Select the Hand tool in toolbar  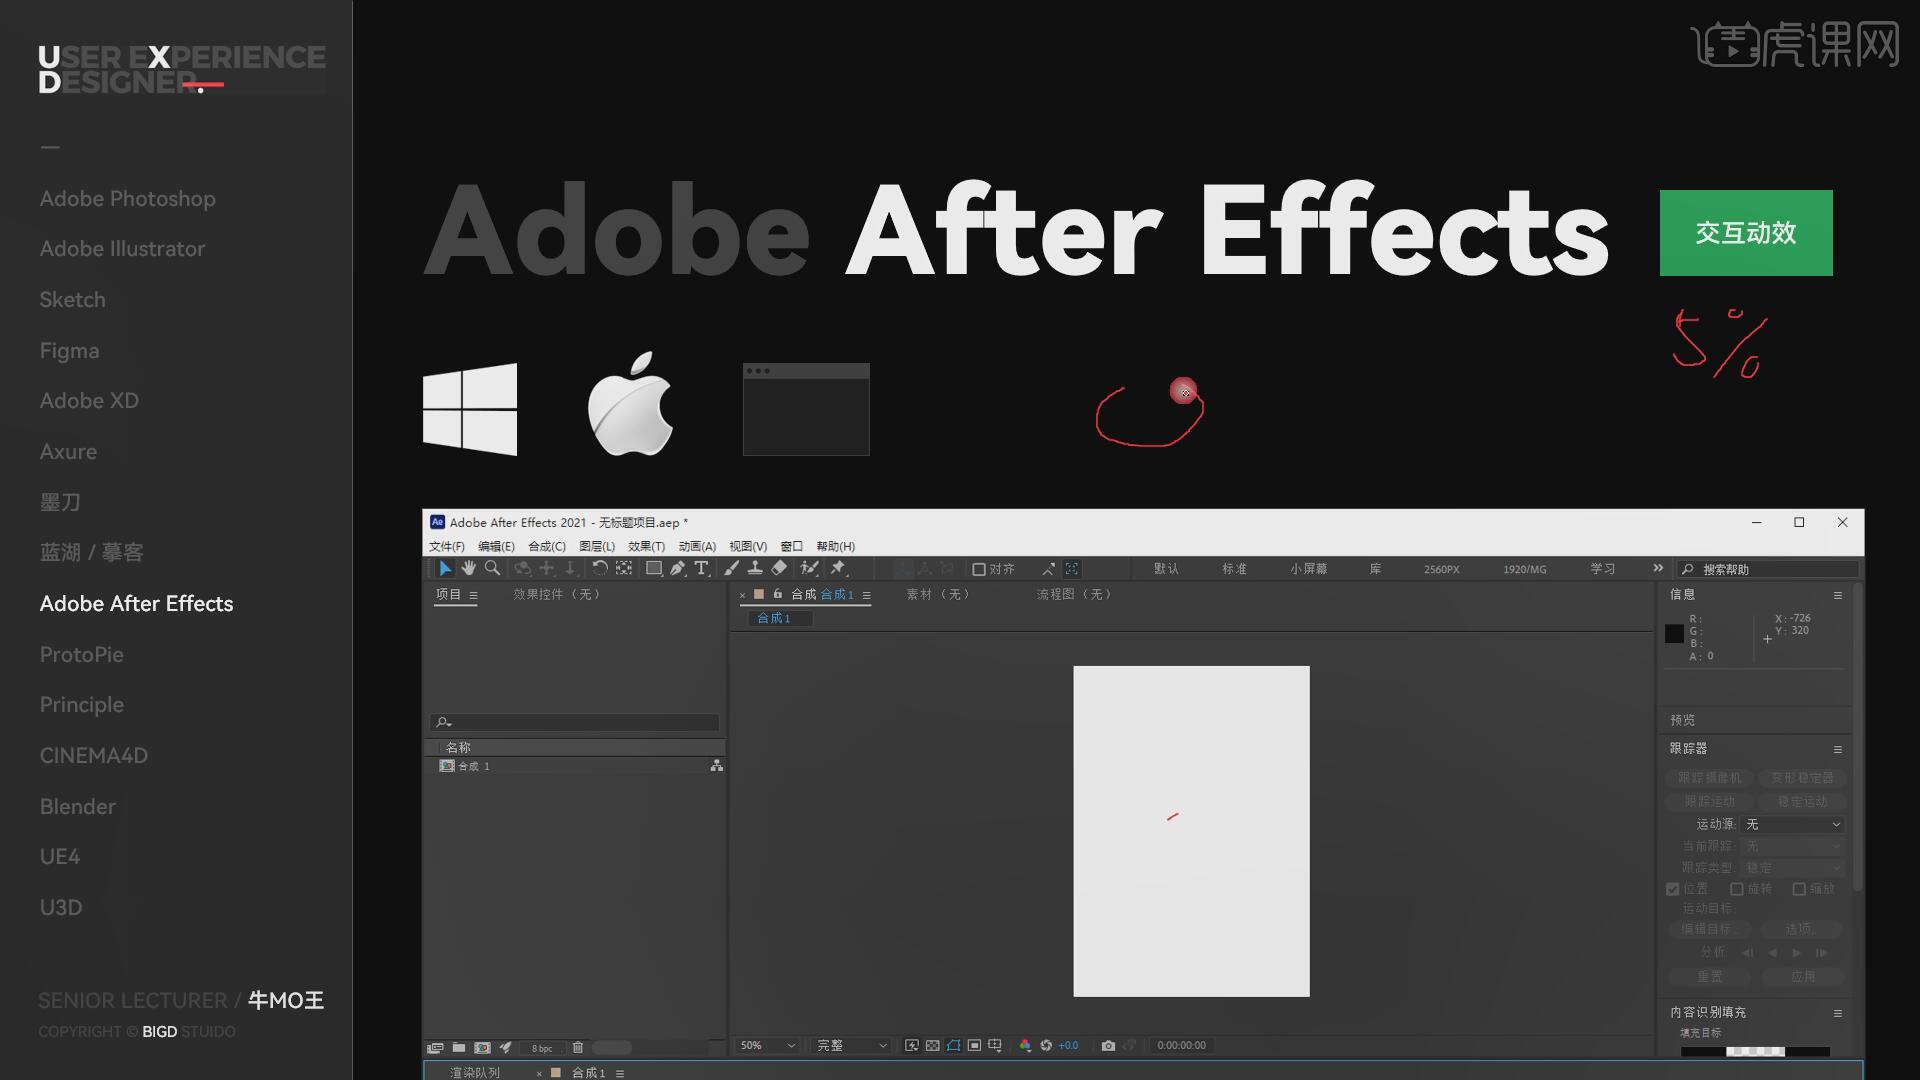(x=468, y=568)
